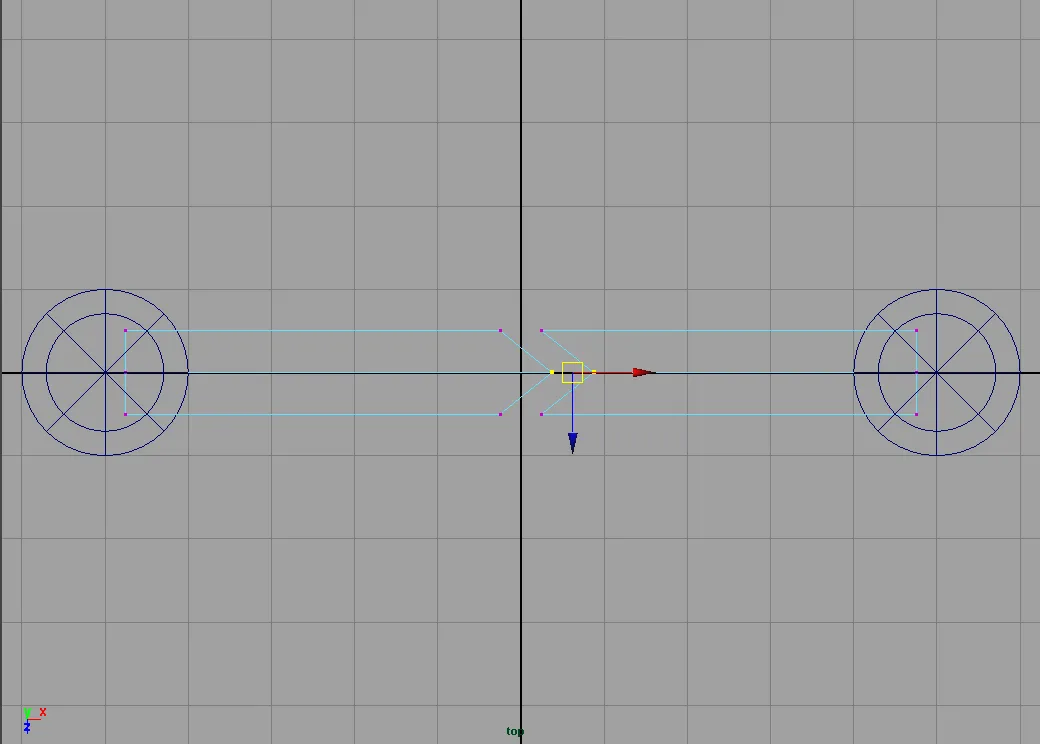Select the left yellow selected CV point
1040x744 pixels.
click(552, 372)
